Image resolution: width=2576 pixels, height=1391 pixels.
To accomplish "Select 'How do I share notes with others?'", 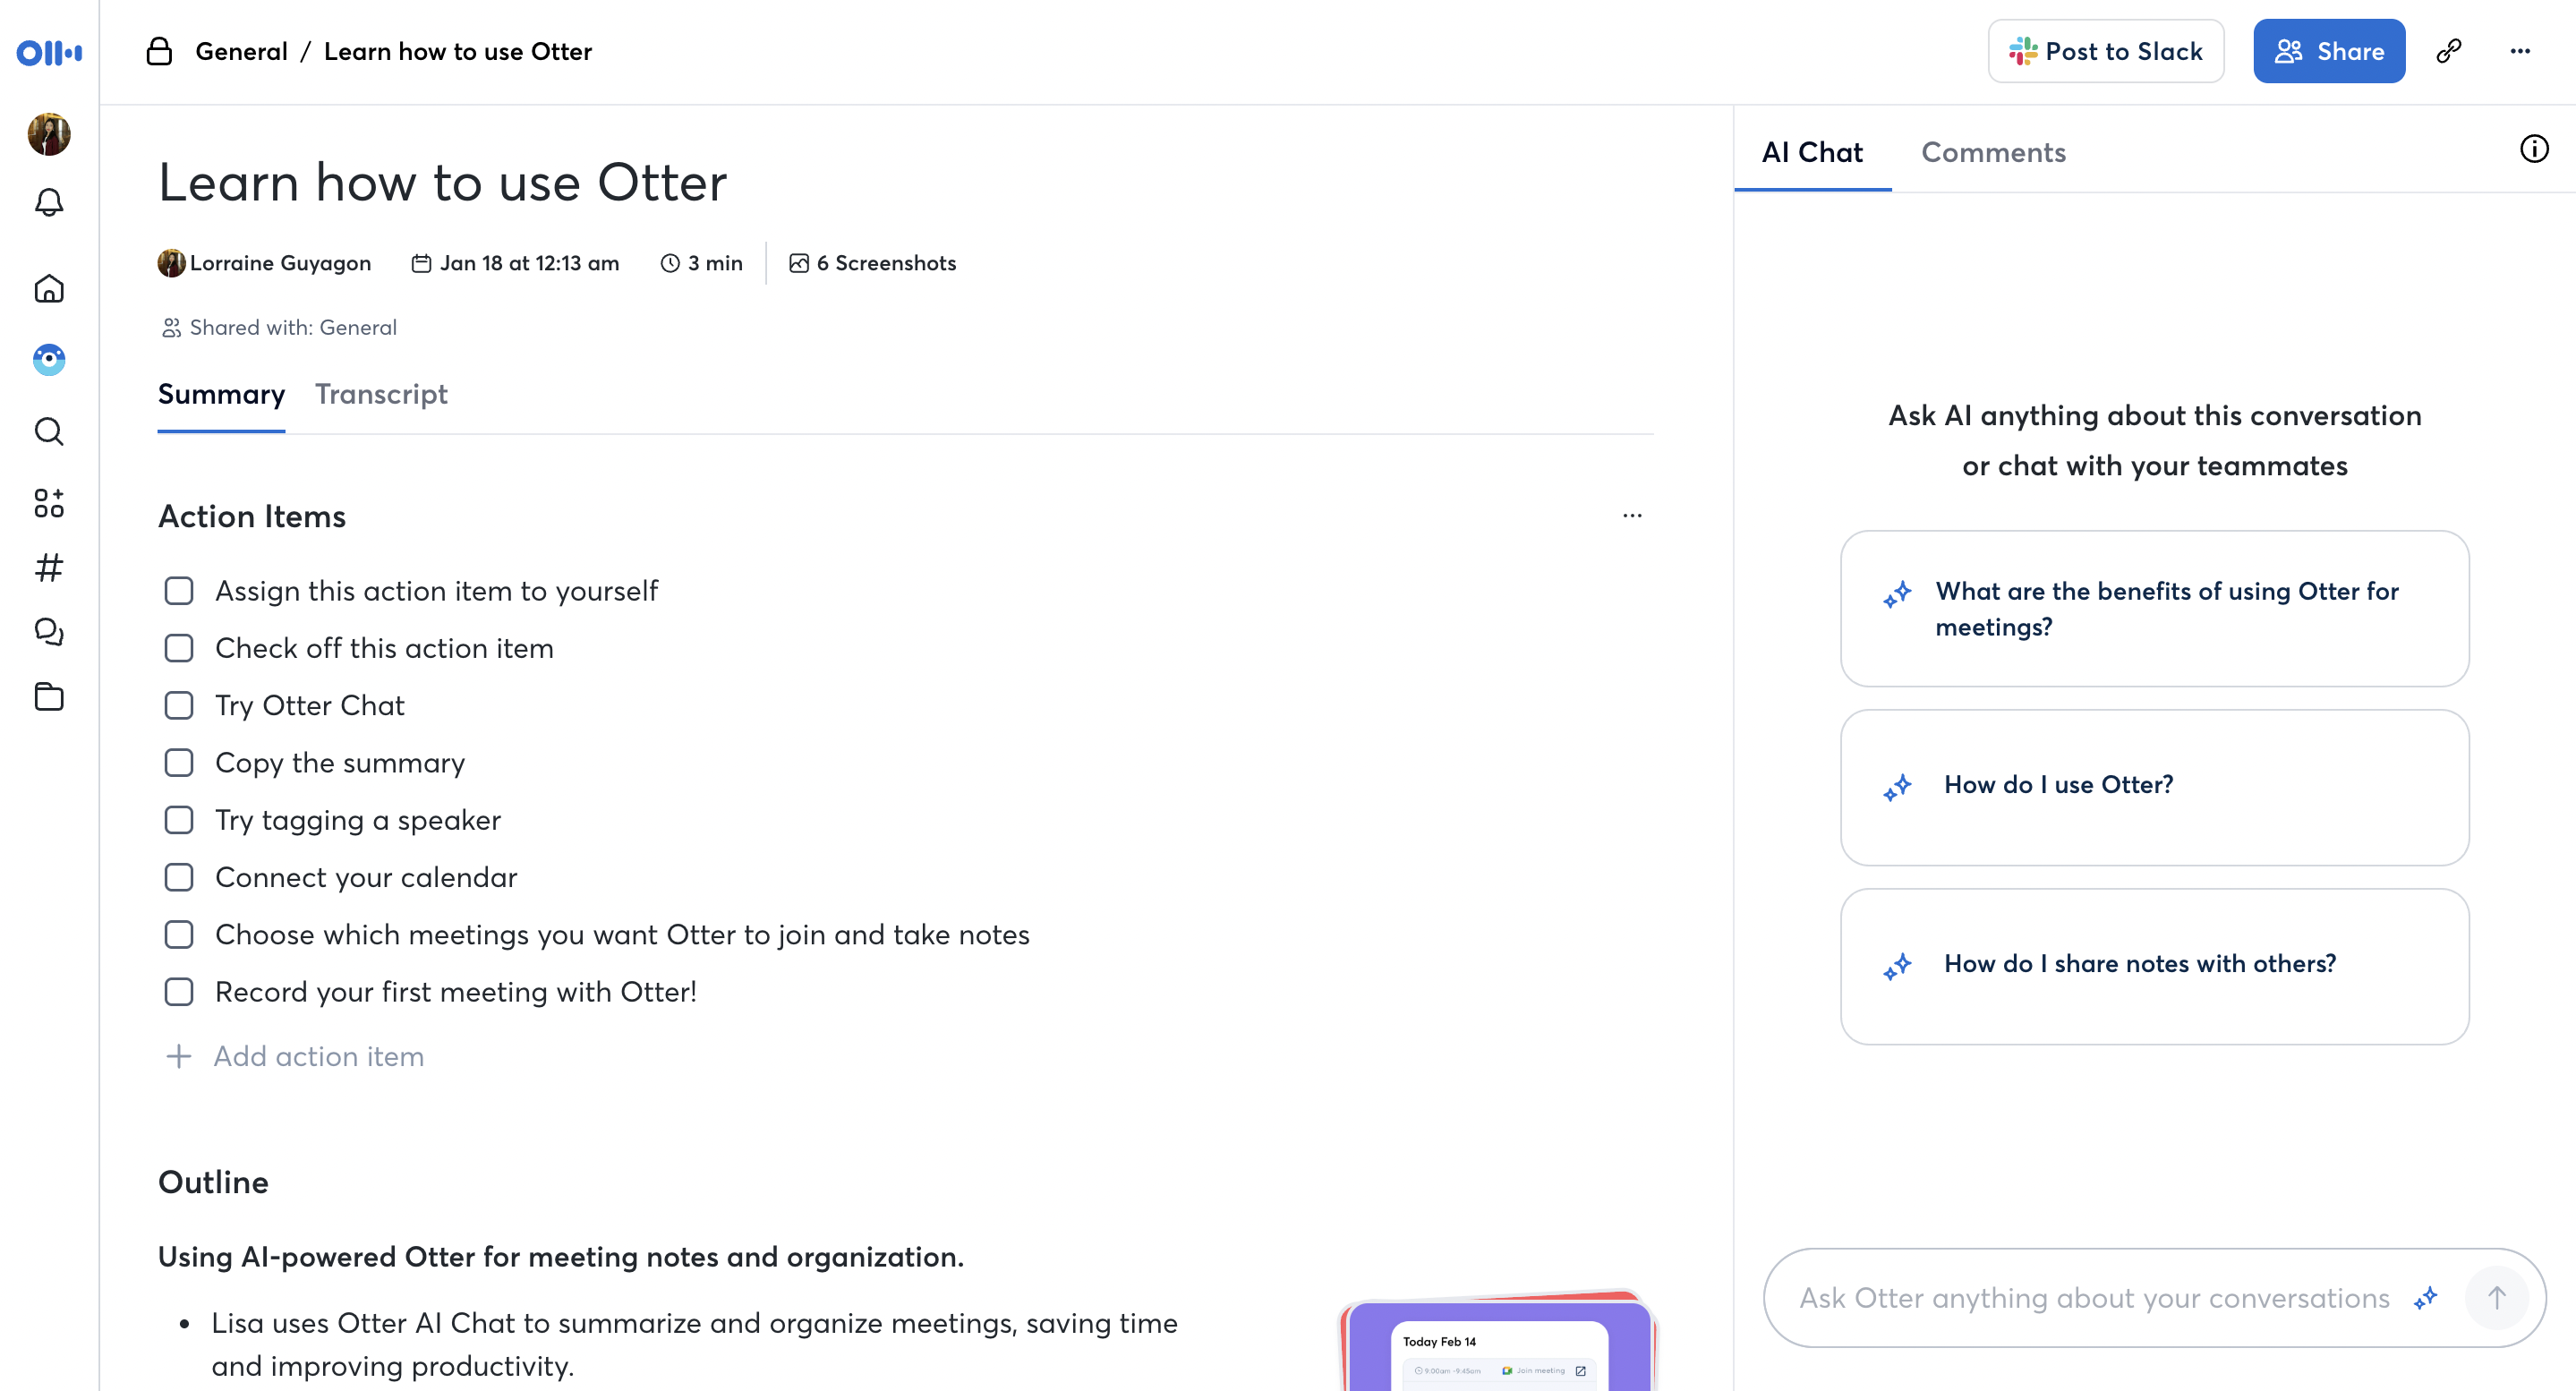I will point(2154,966).
